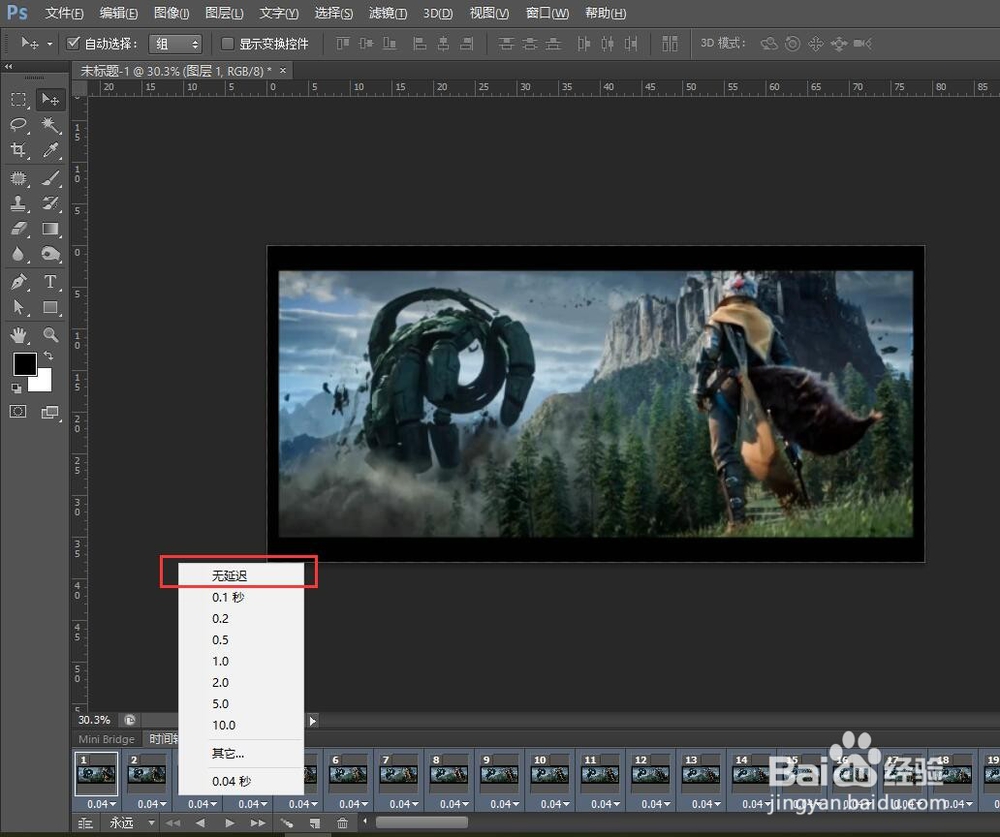Delete frame using the trash icon

coord(342,823)
